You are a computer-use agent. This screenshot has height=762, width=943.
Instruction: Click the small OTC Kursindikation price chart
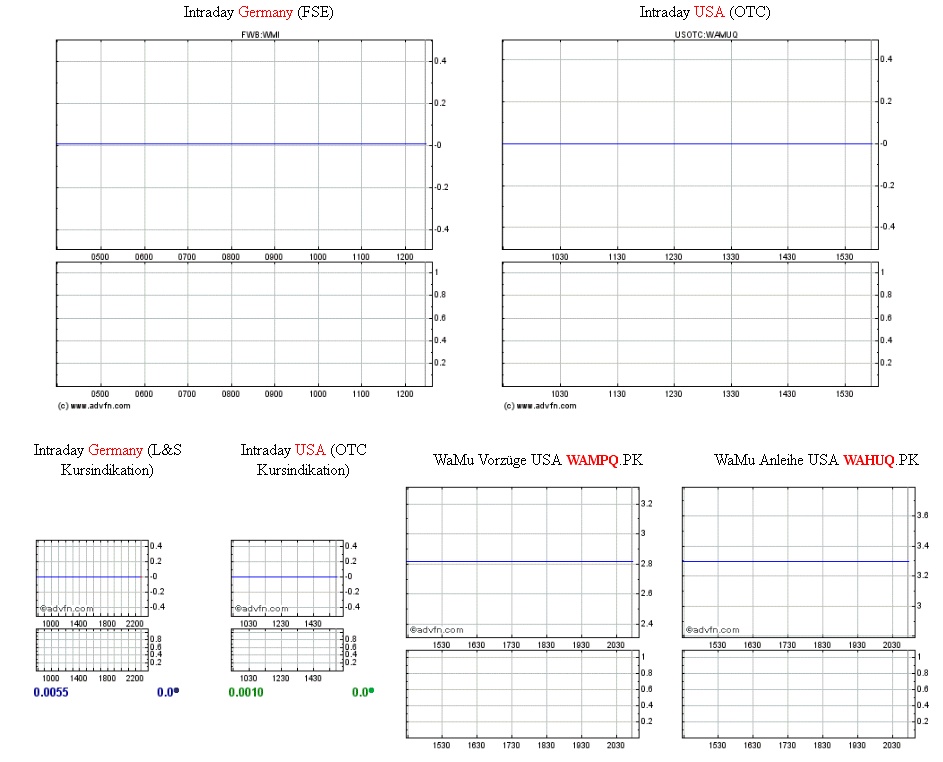pyautogui.click(x=287, y=578)
